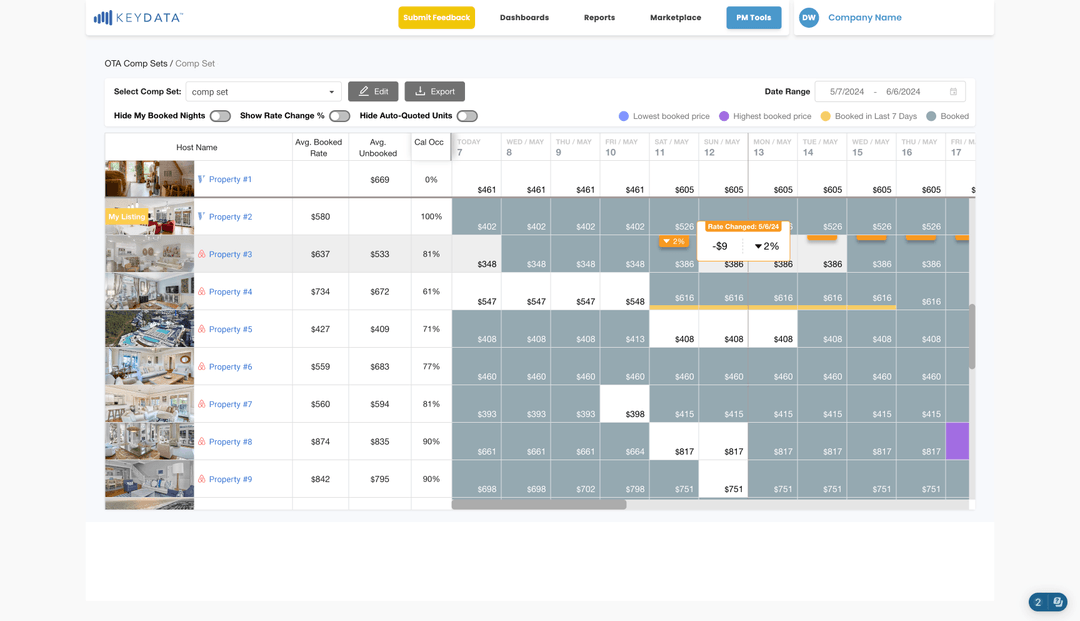Toggle Show Rate Change %
Viewport: 1080px width, 621px height.
point(339,116)
